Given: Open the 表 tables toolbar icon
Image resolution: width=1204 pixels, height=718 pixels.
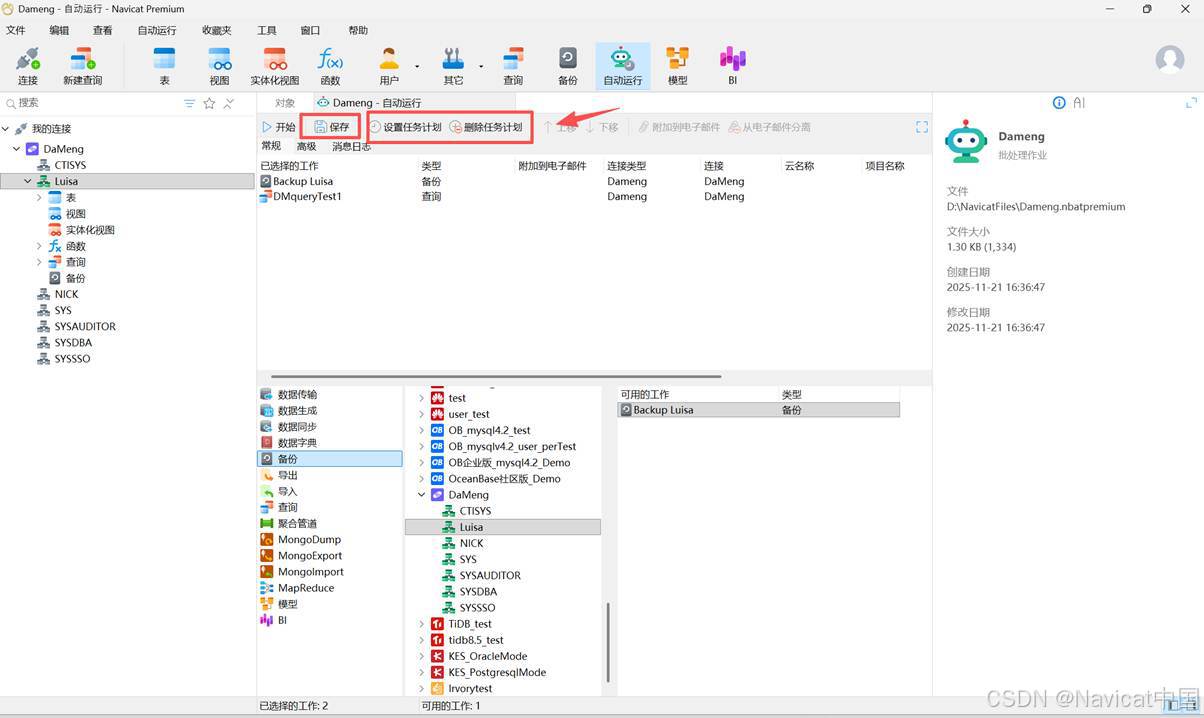Looking at the screenshot, I should pos(164,66).
